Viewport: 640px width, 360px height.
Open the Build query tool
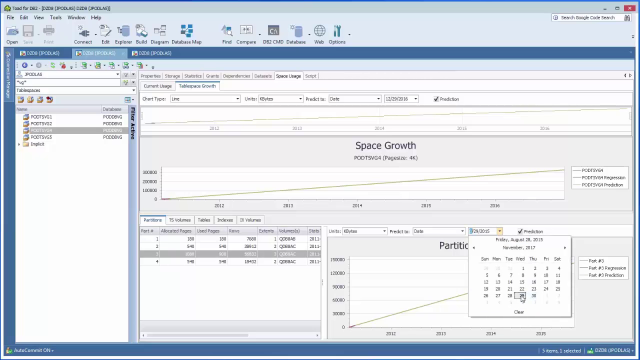141,35
